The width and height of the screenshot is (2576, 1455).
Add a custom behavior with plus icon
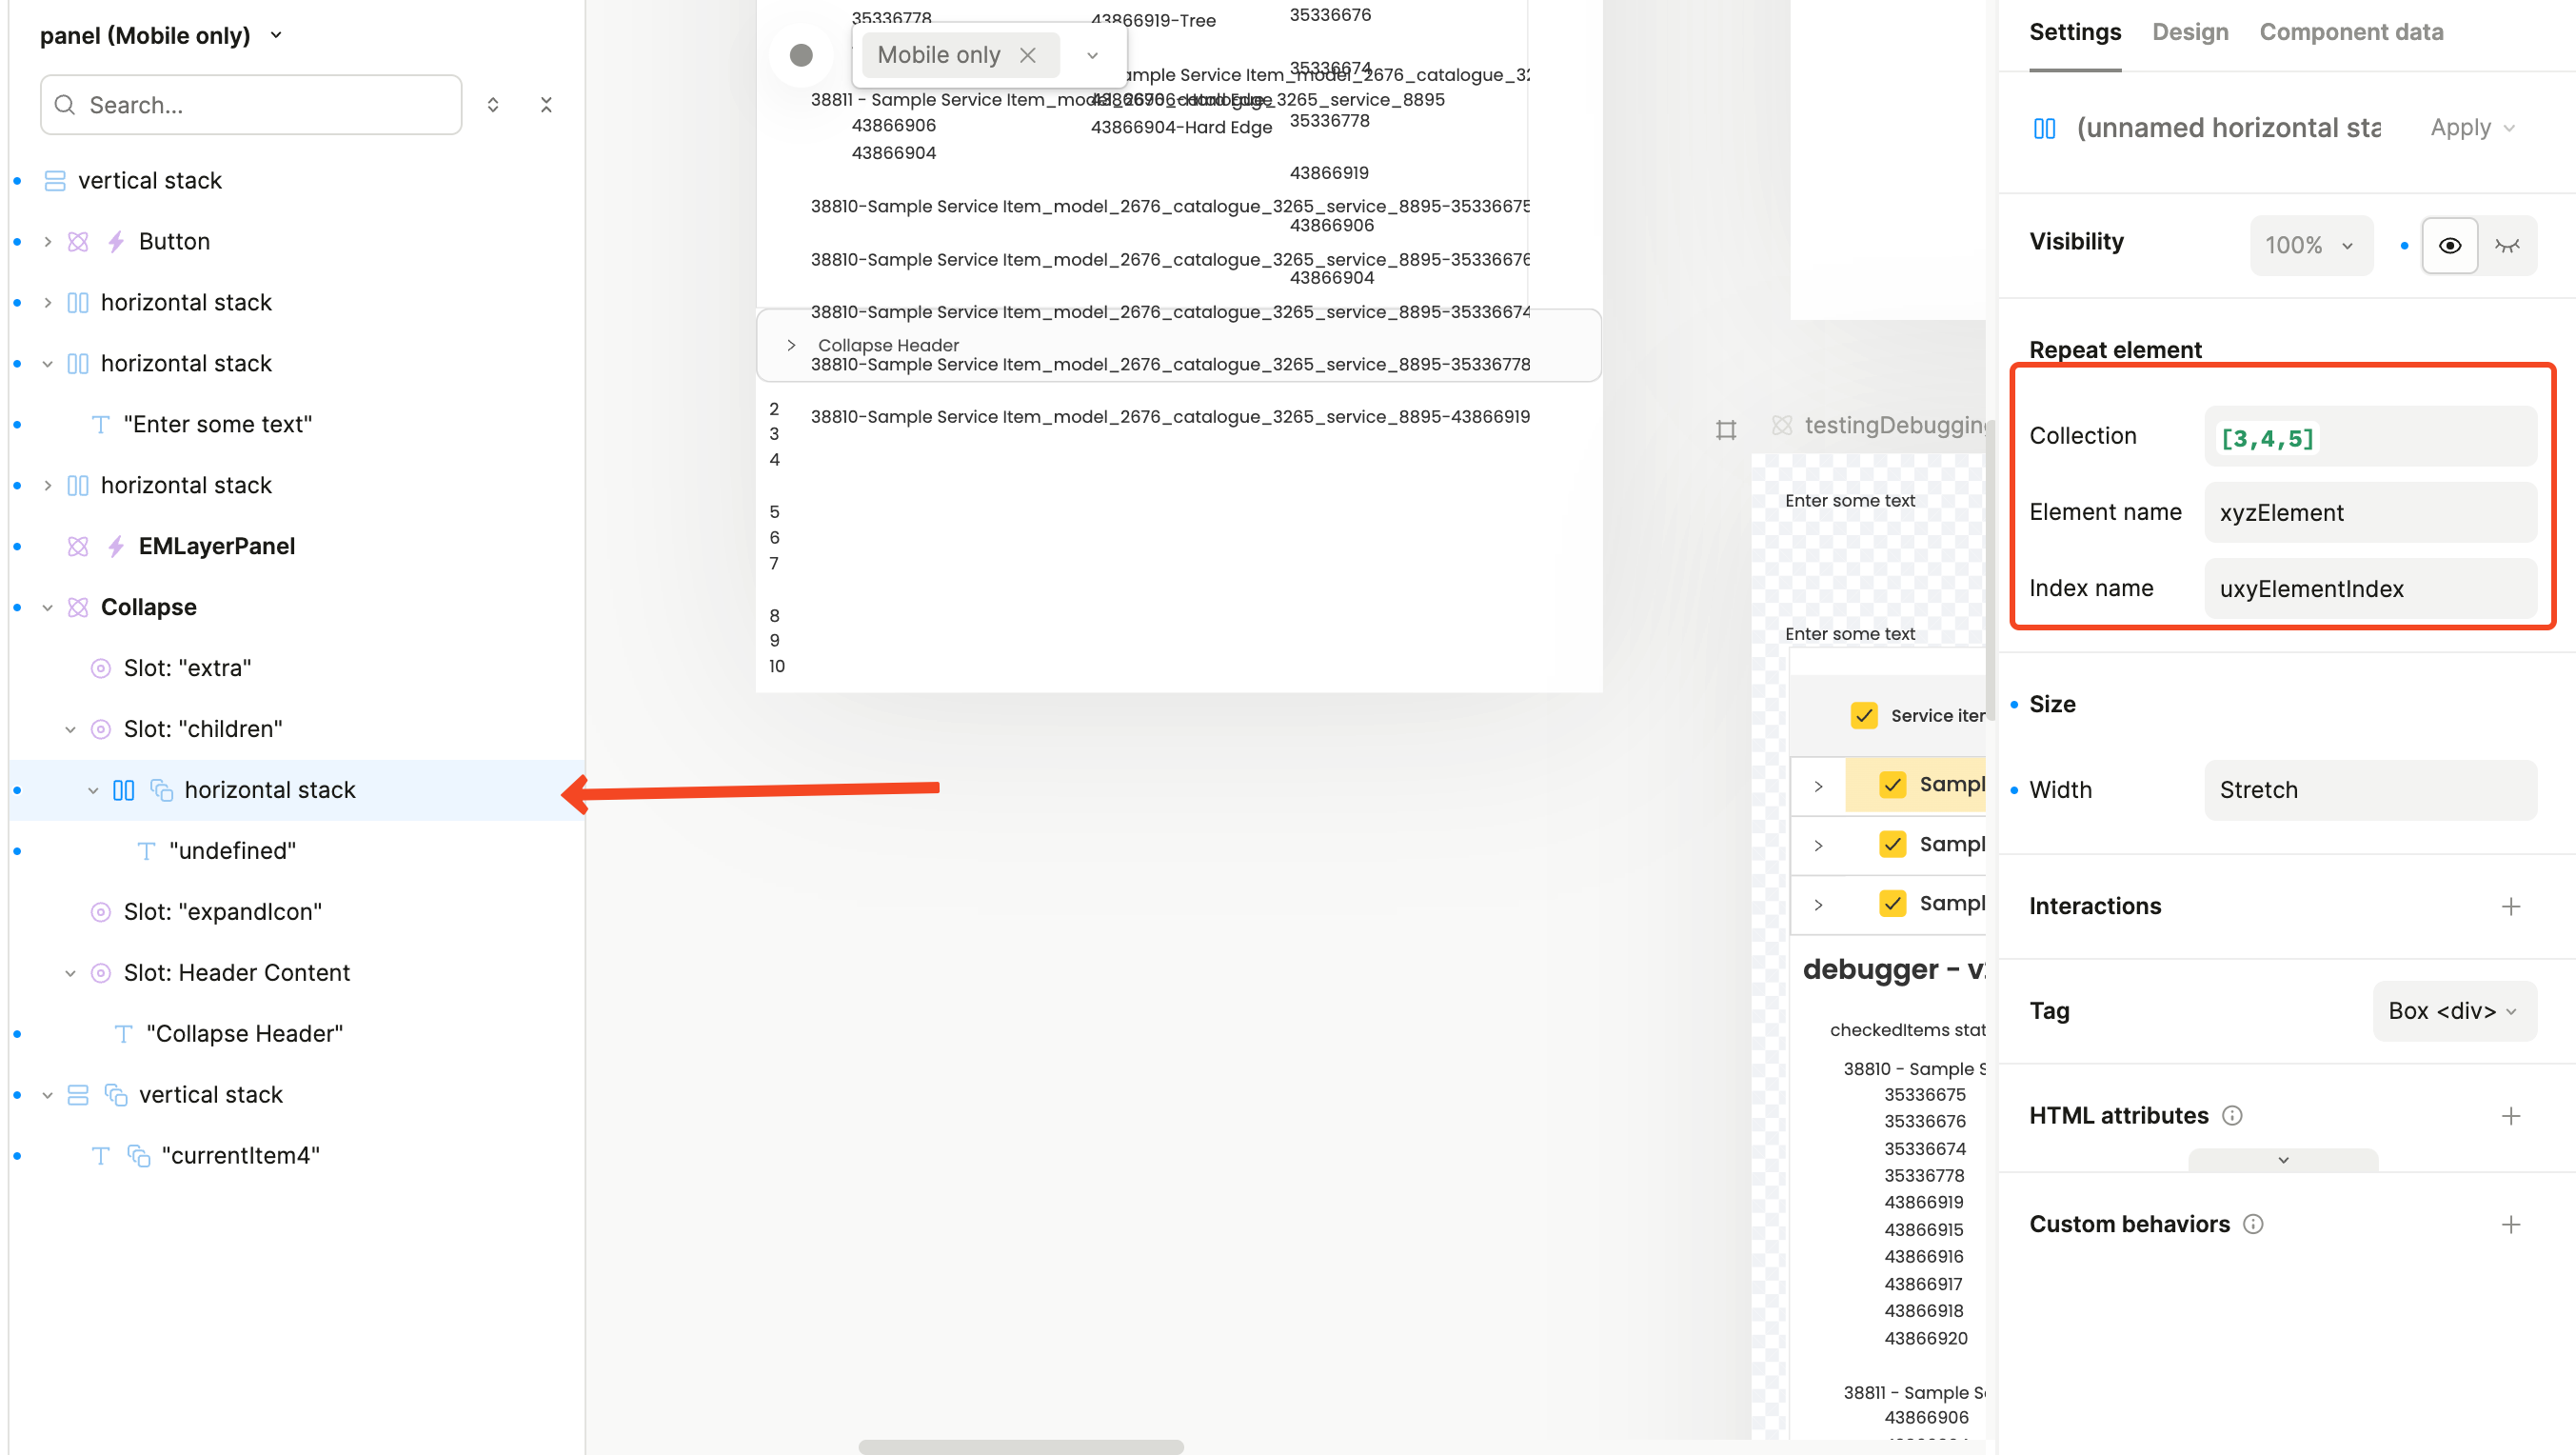point(2510,1225)
